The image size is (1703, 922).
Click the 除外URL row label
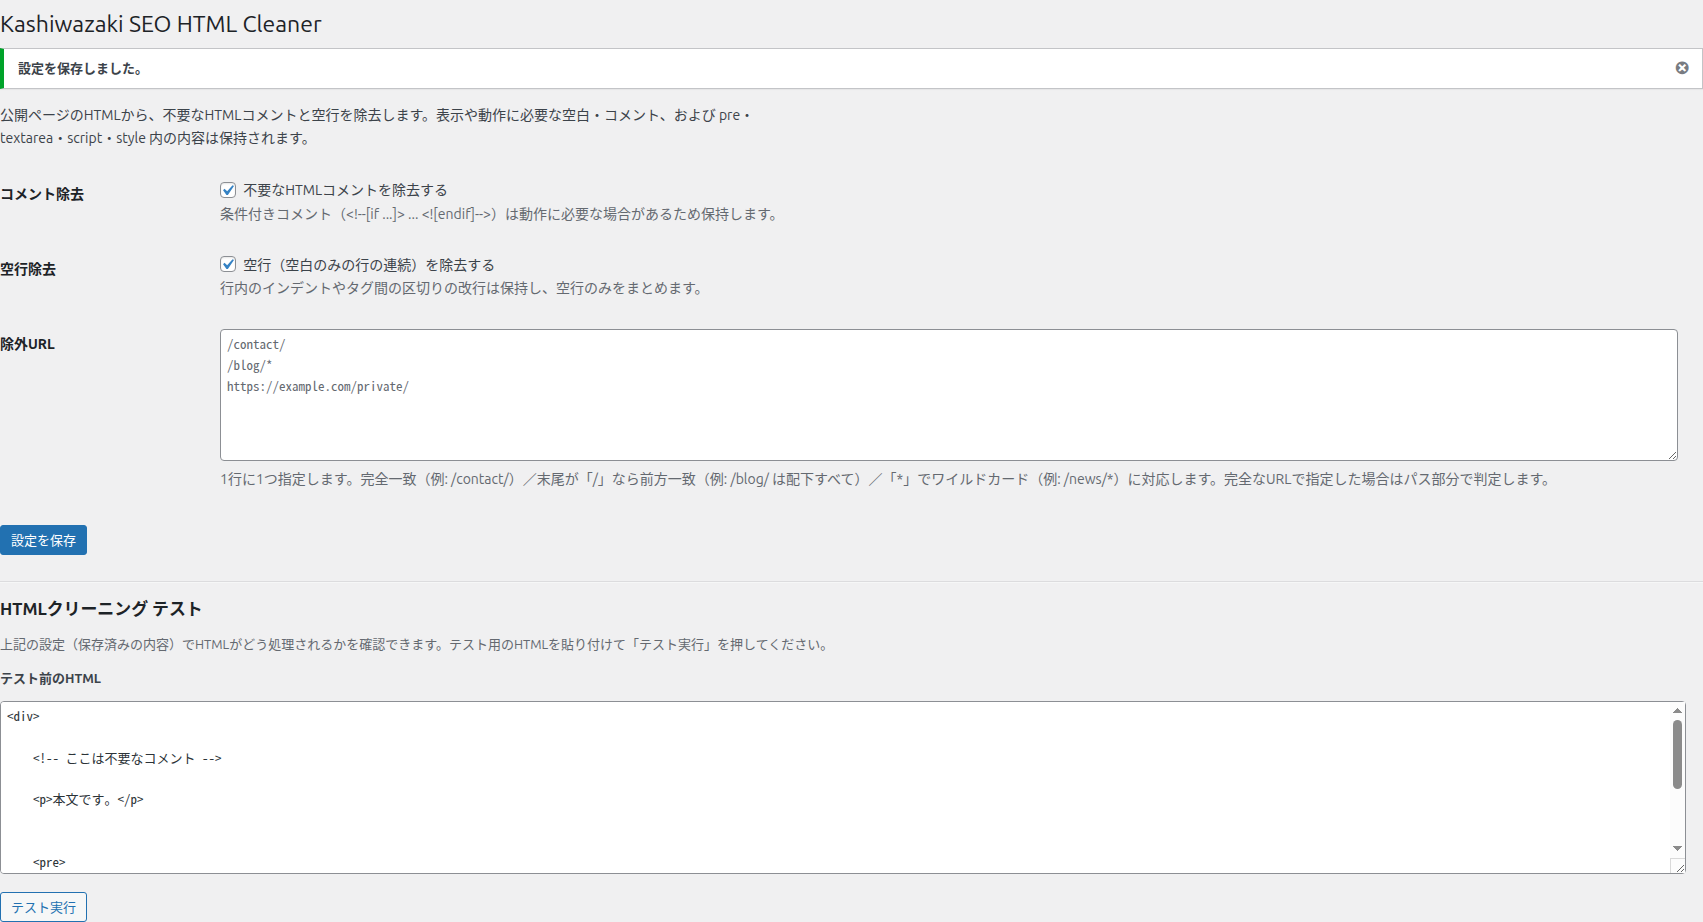coord(28,344)
